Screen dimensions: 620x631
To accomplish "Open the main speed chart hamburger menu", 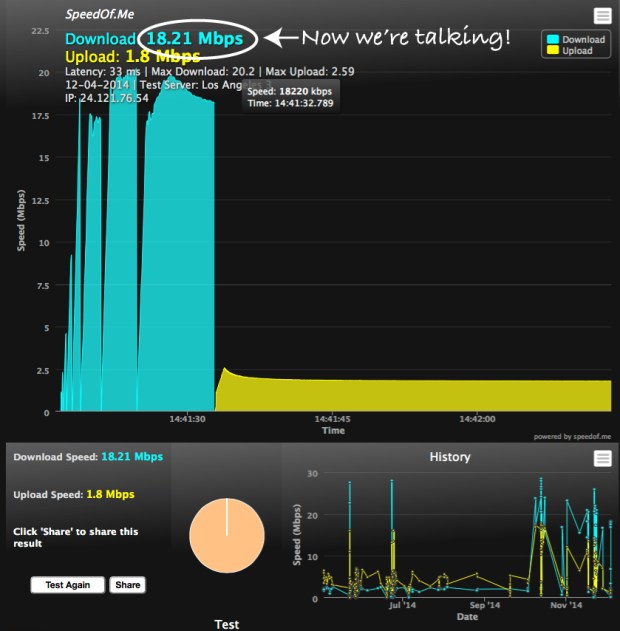I will tap(601, 15).
